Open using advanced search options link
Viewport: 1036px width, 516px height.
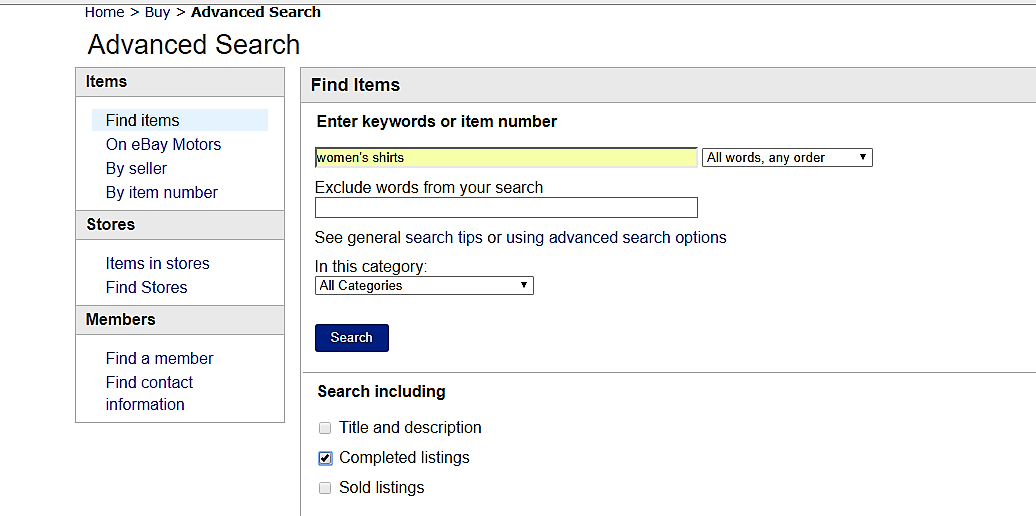pyautogui.click(x=616, y=238)
